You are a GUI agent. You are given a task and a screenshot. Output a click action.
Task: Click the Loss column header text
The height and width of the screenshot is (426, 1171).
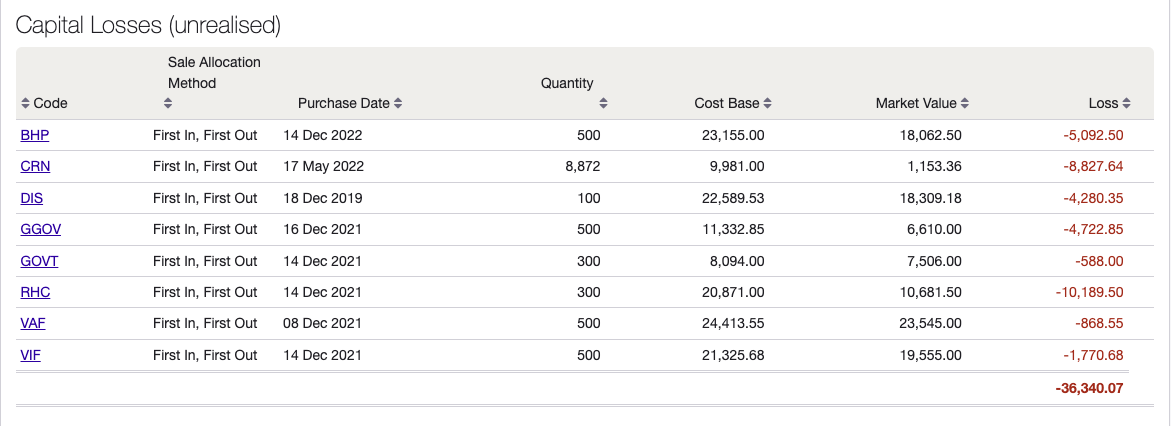[1103, 103]
